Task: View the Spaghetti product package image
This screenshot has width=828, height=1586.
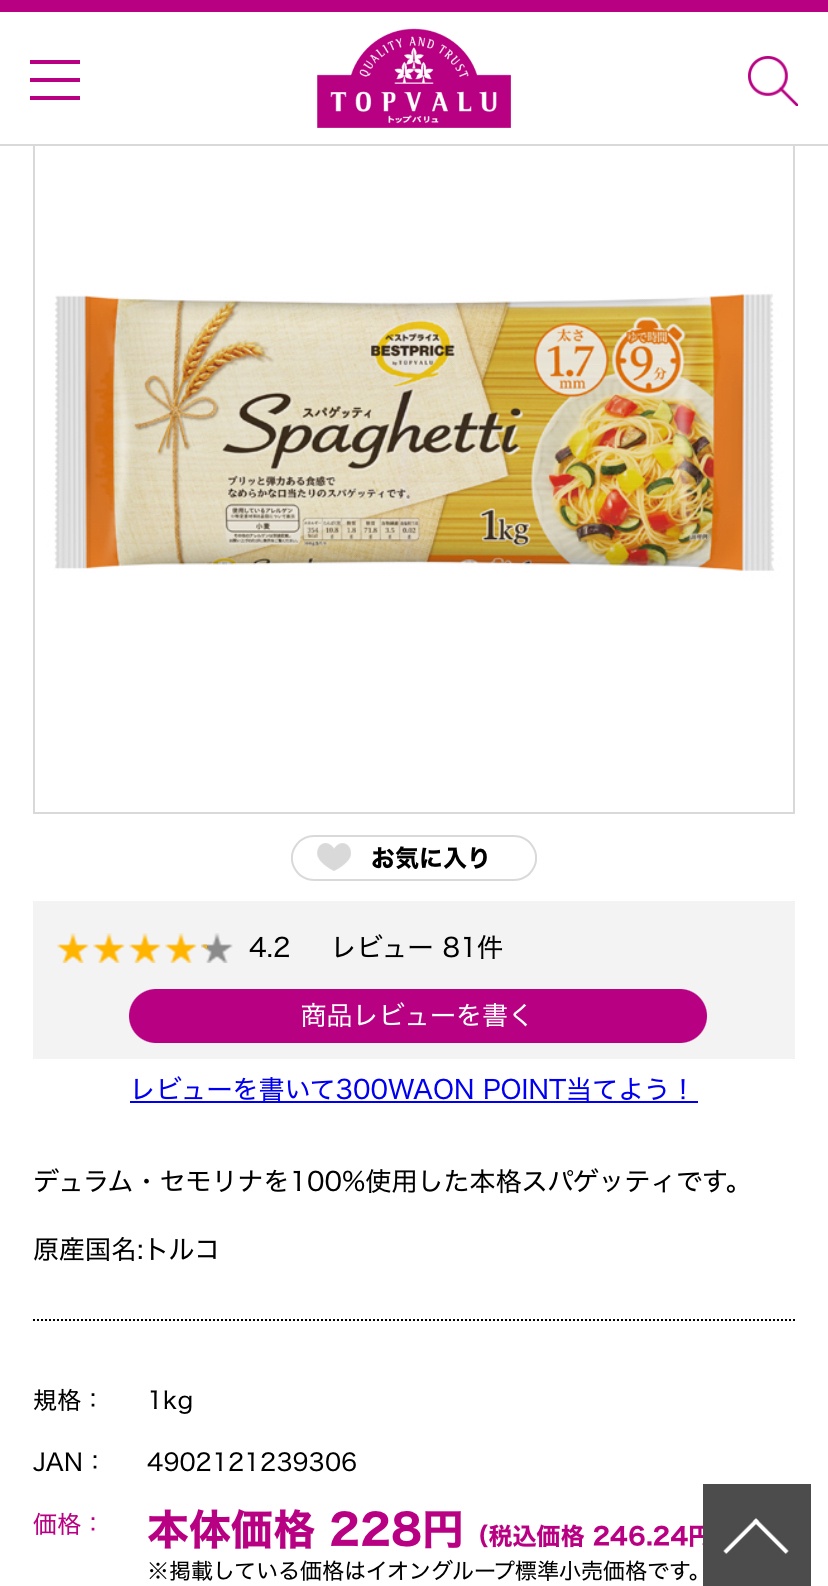Action: [413, 433]
